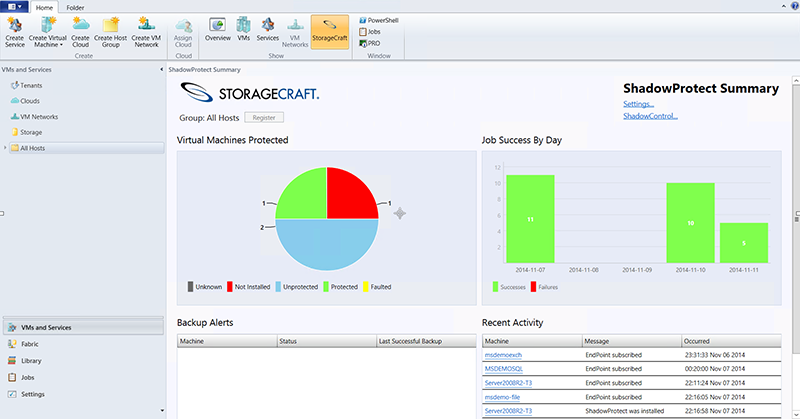Click '23:31:33 Nov 06 2014' cell

point(715,355)
